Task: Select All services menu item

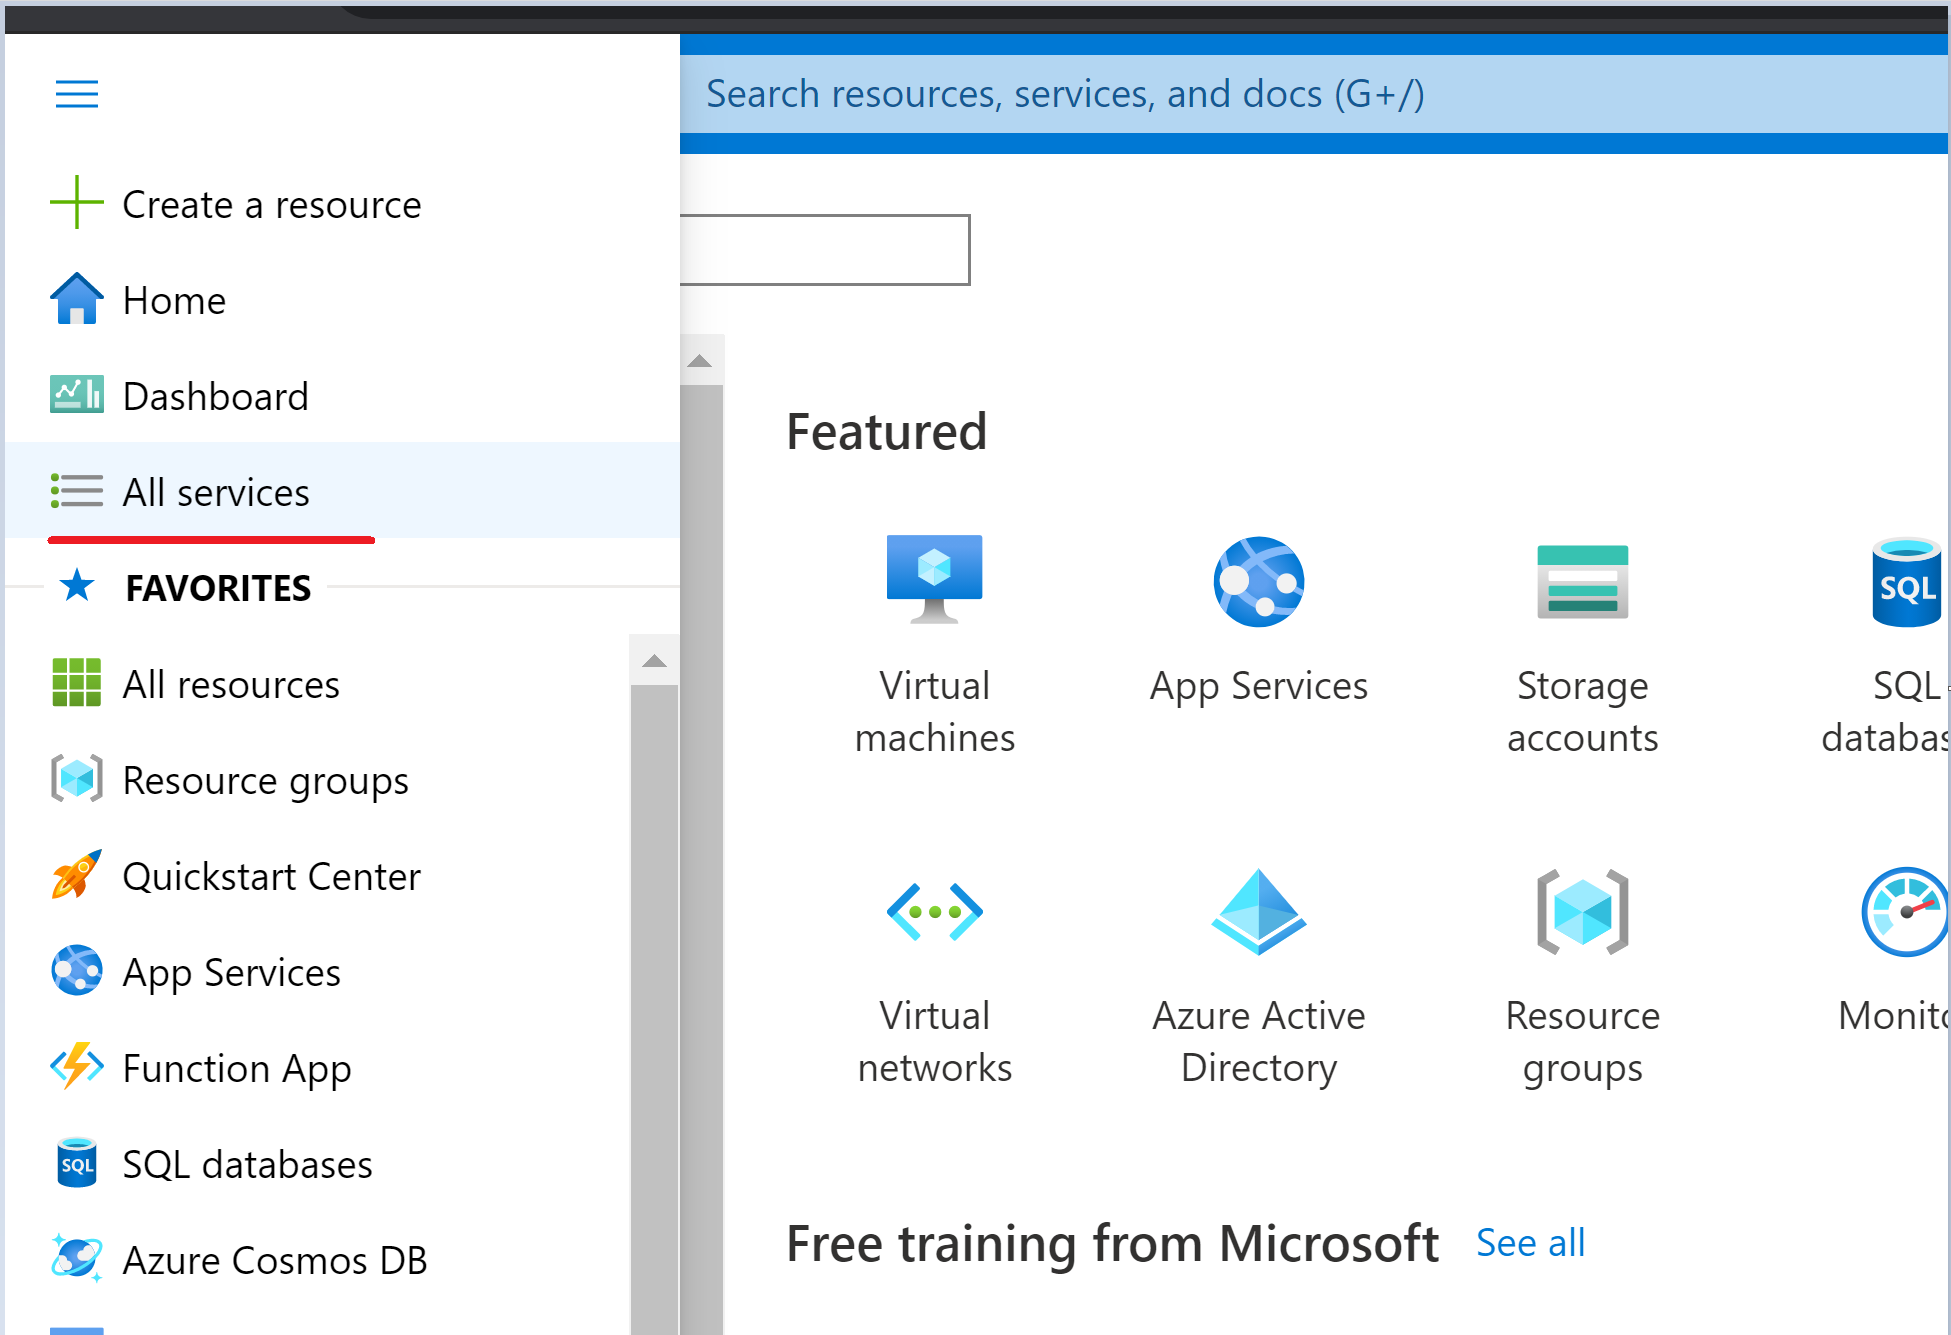Action: click(216, 492)
